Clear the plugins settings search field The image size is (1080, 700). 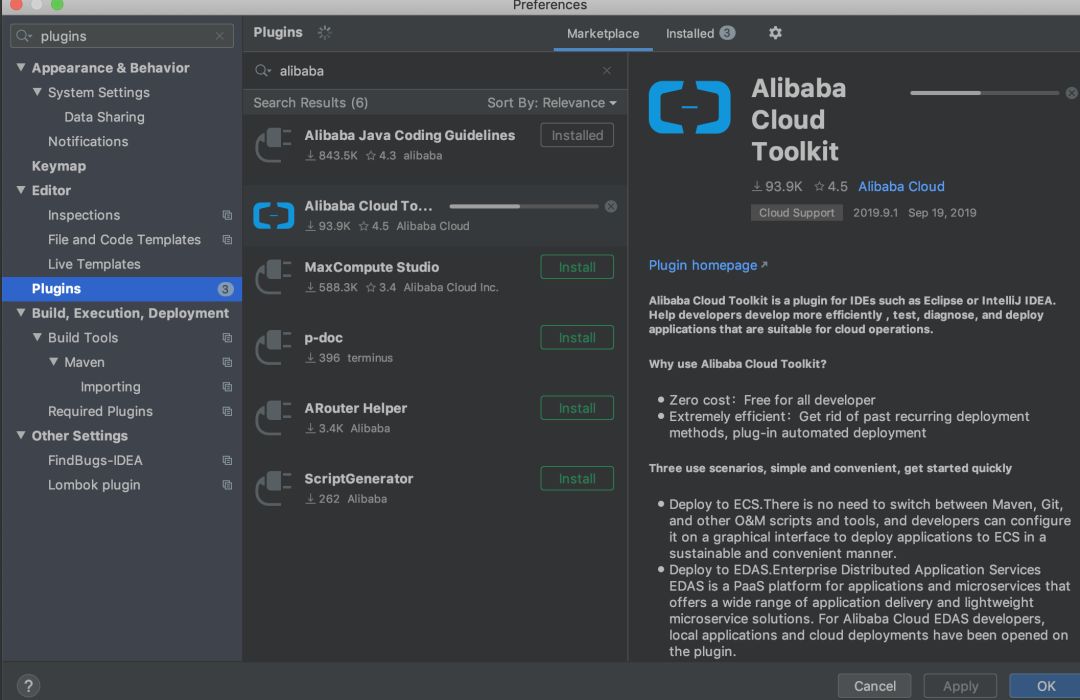(x=220, y=36)
